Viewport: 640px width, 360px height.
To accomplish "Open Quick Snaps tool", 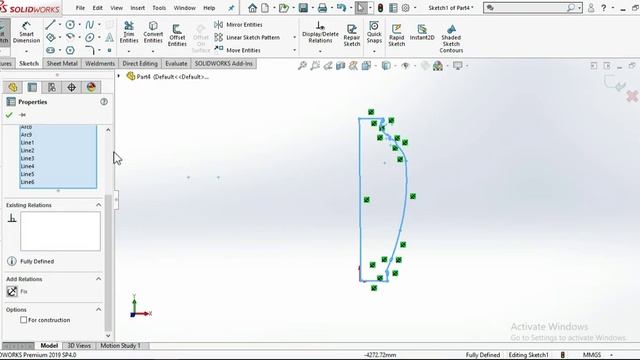I will 374,32.
